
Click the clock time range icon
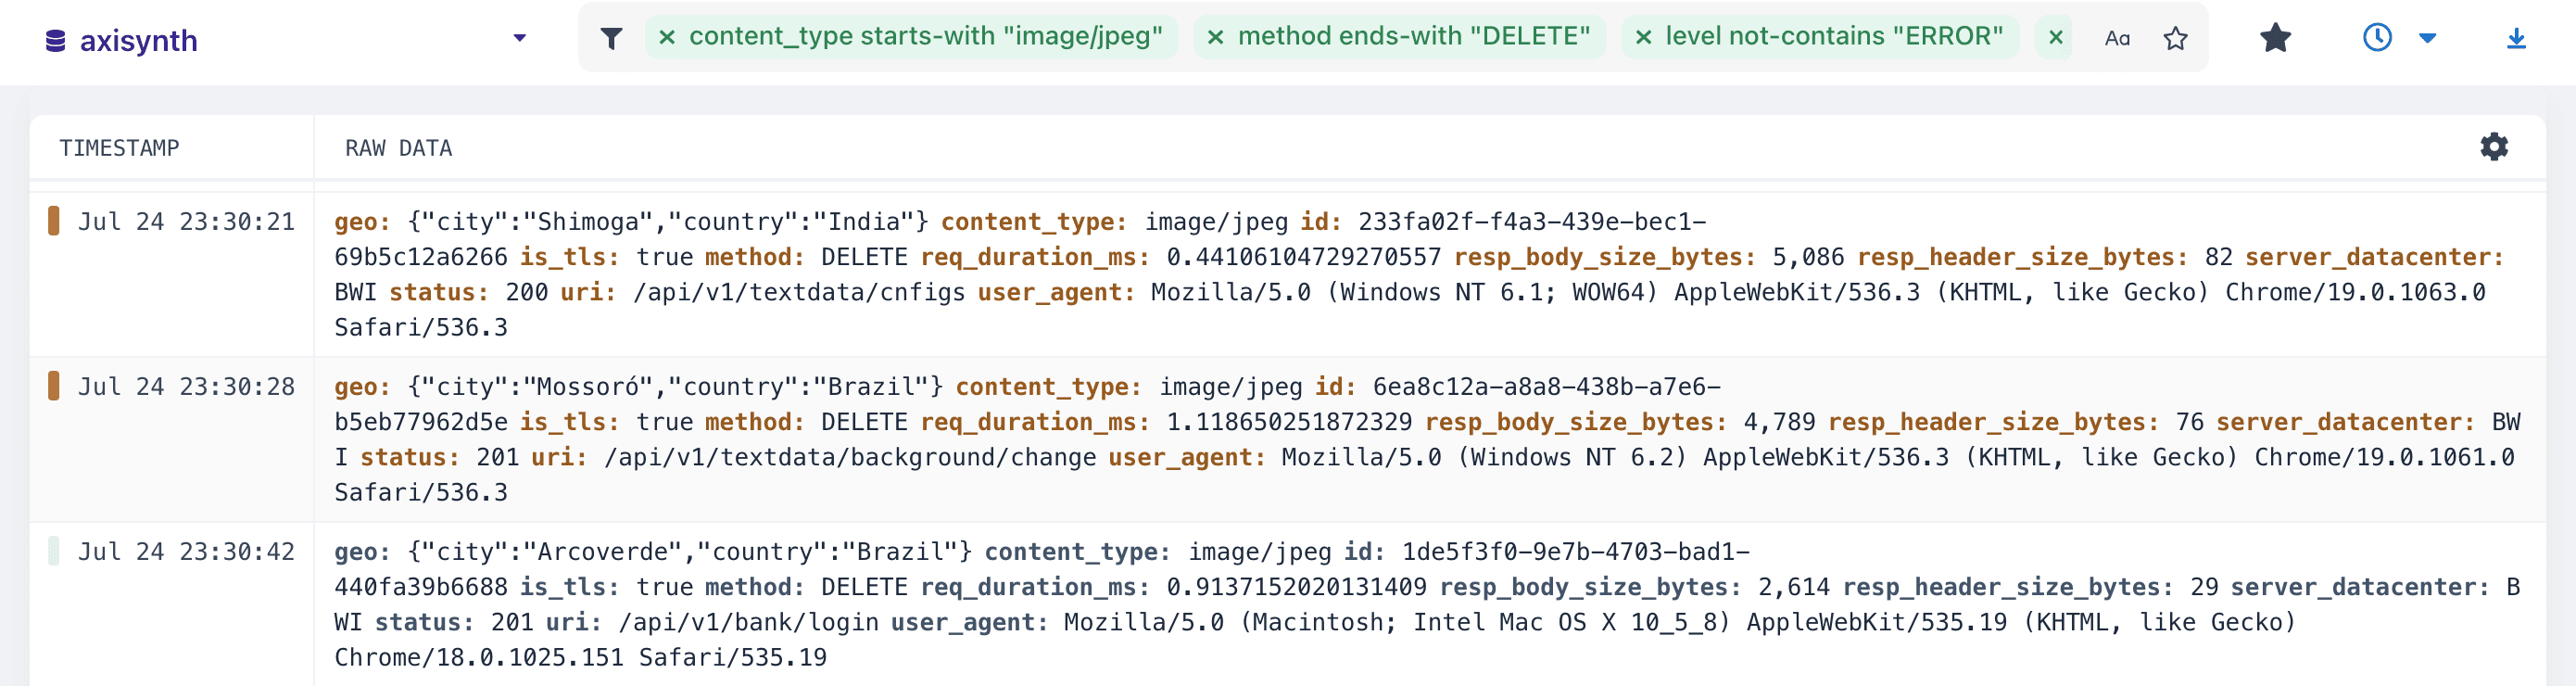pos(2377,38)
